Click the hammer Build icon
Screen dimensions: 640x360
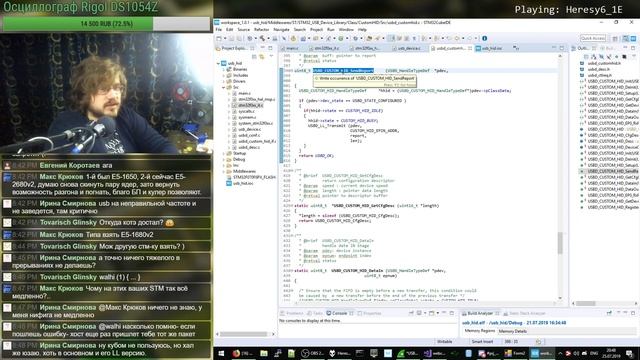point(262,38)
